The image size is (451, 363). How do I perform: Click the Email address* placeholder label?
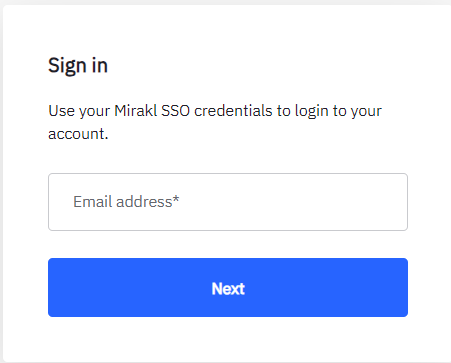click(126, 202)
